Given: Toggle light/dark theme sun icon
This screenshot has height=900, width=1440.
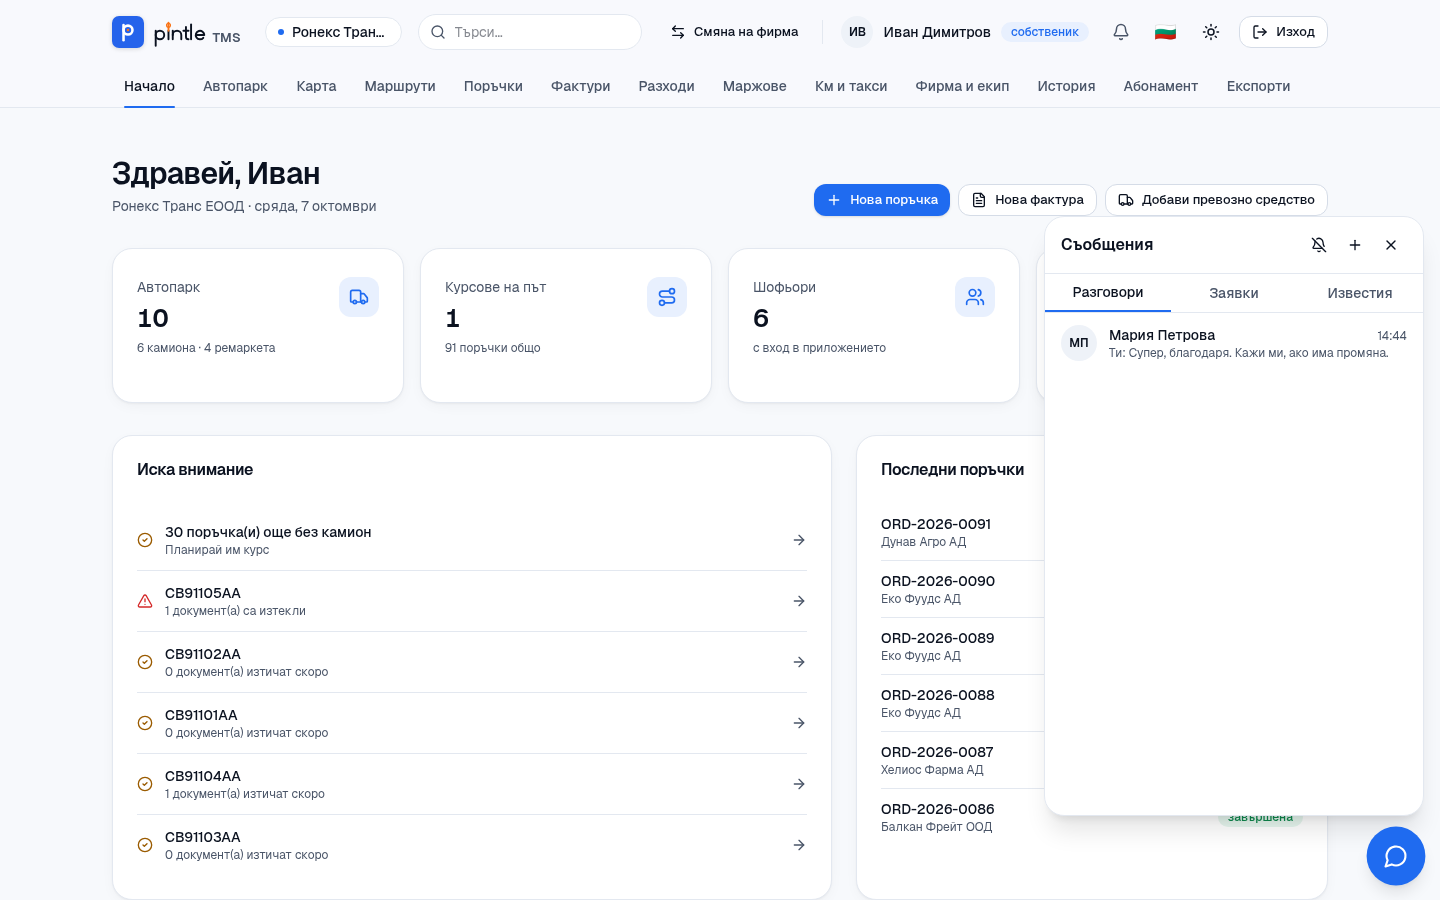Looking at the screenshot, I should click(1211, 32).
